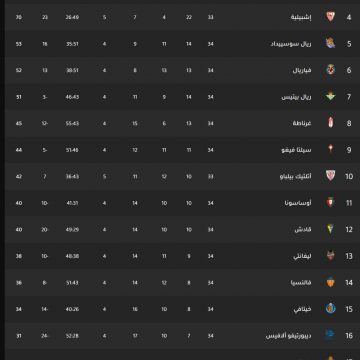The width and height of the screenshot is (360, 360).
Task: Click the Real Betis green crest icon
Action: click(330, 97)
